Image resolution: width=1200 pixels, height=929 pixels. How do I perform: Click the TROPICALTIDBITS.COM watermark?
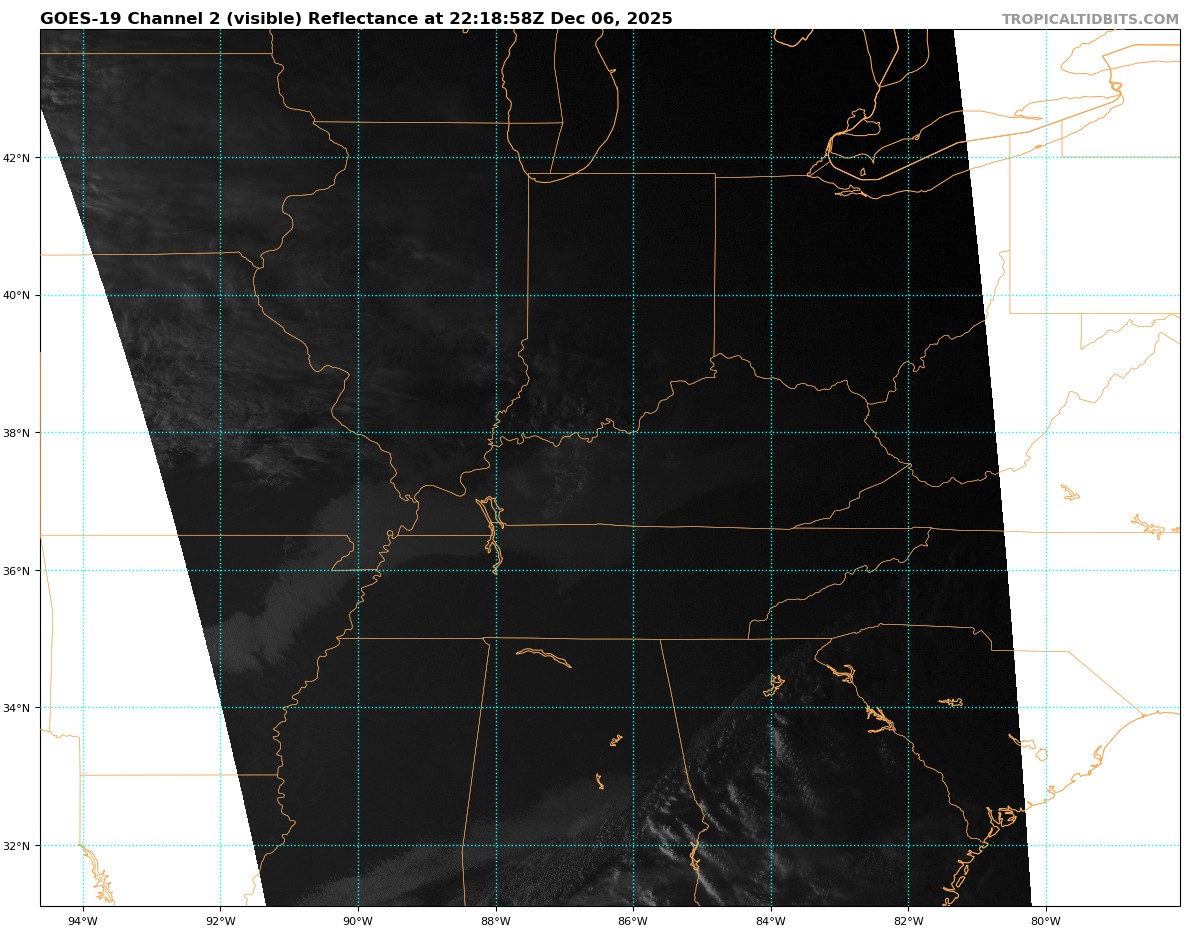(x=1090, y=19)
